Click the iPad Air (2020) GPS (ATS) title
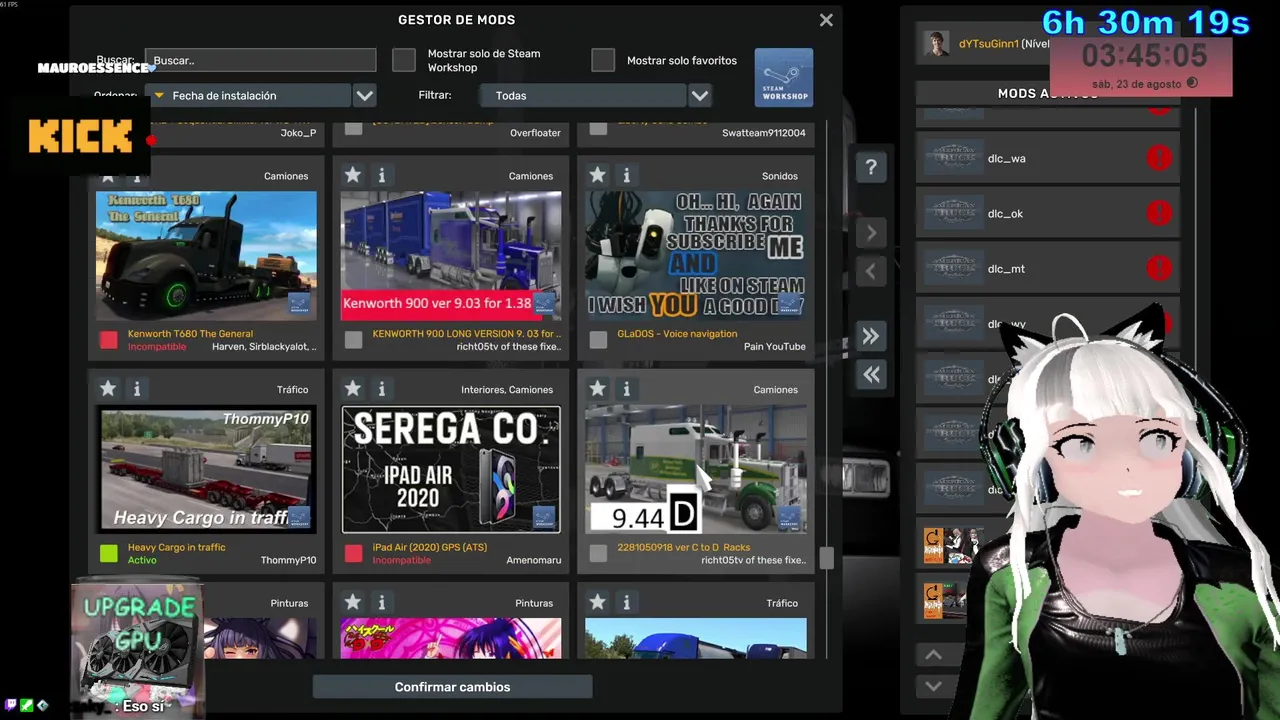This screenshot has height=720, width=1280. tap(430, 547)
